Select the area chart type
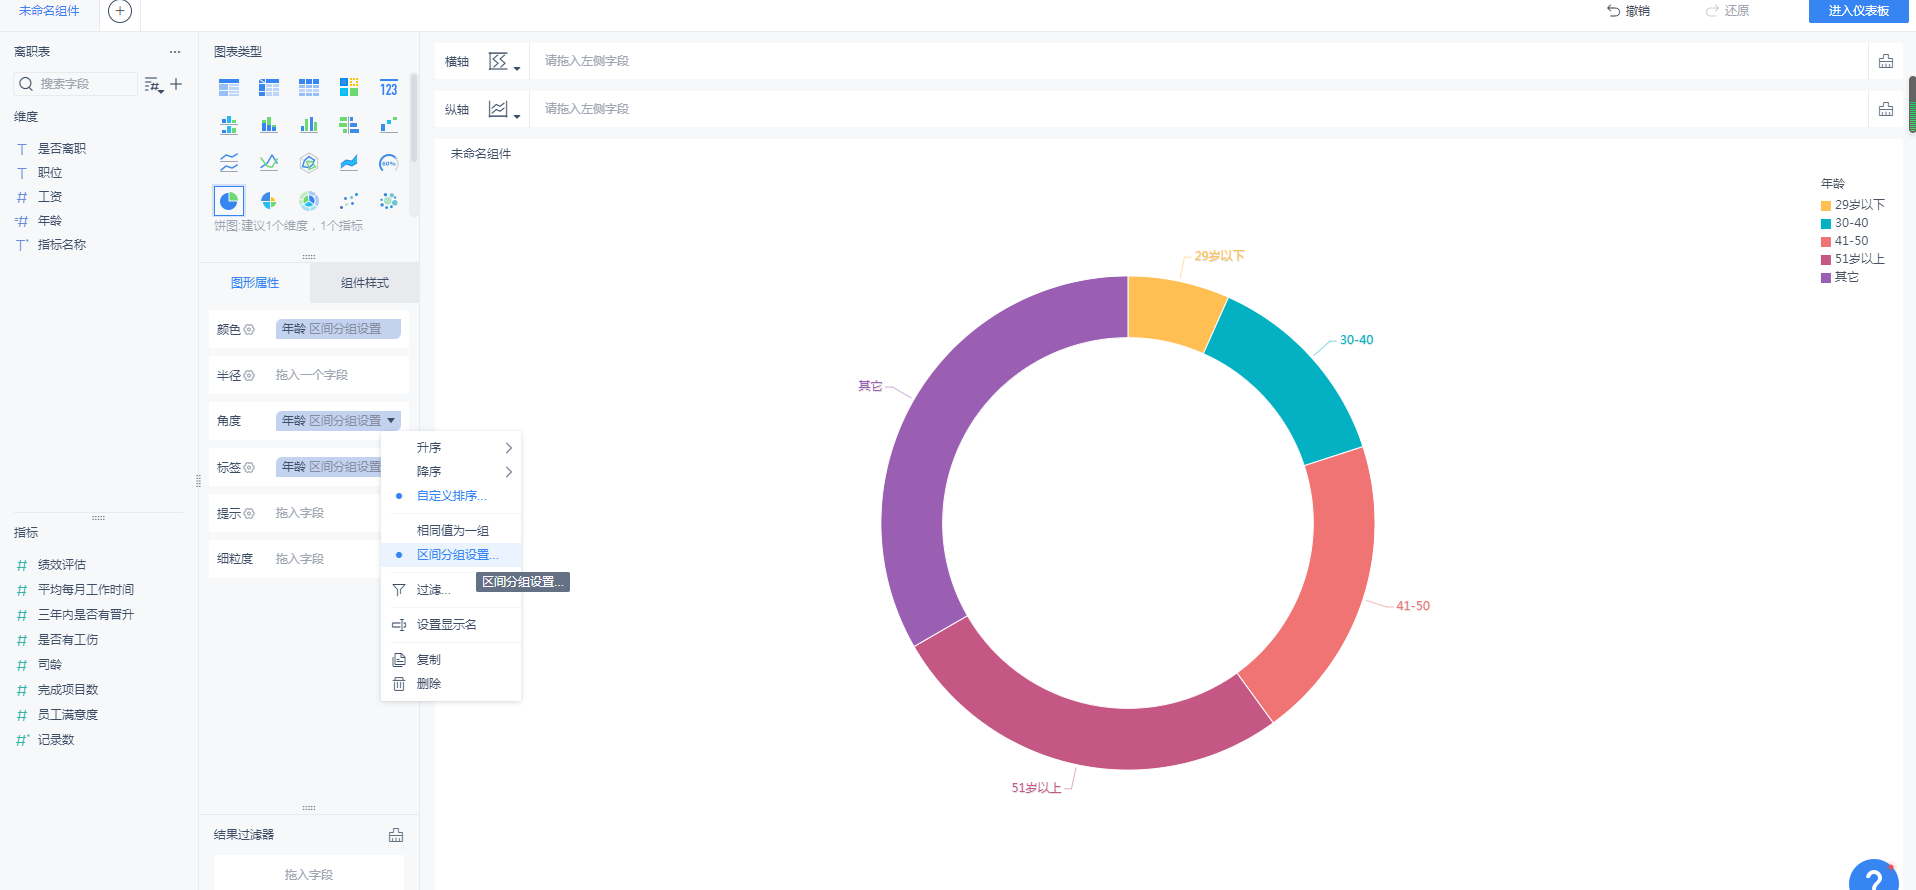The image size is (1916, 890). 349,163
